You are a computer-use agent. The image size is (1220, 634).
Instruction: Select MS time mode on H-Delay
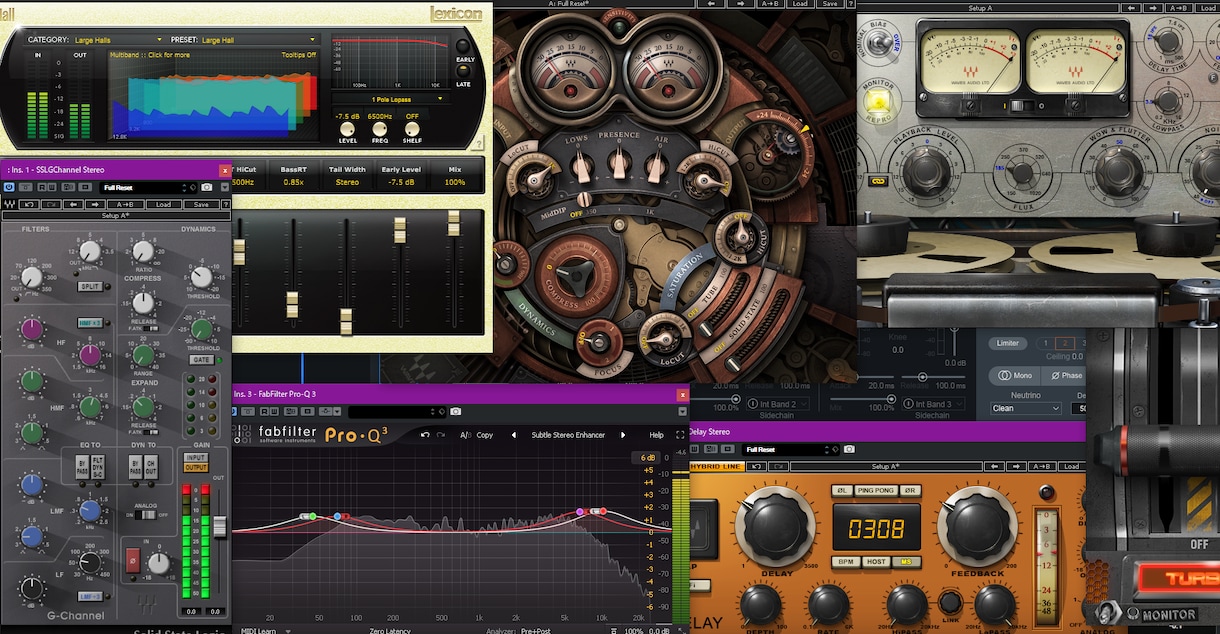(x=906, y=562)
